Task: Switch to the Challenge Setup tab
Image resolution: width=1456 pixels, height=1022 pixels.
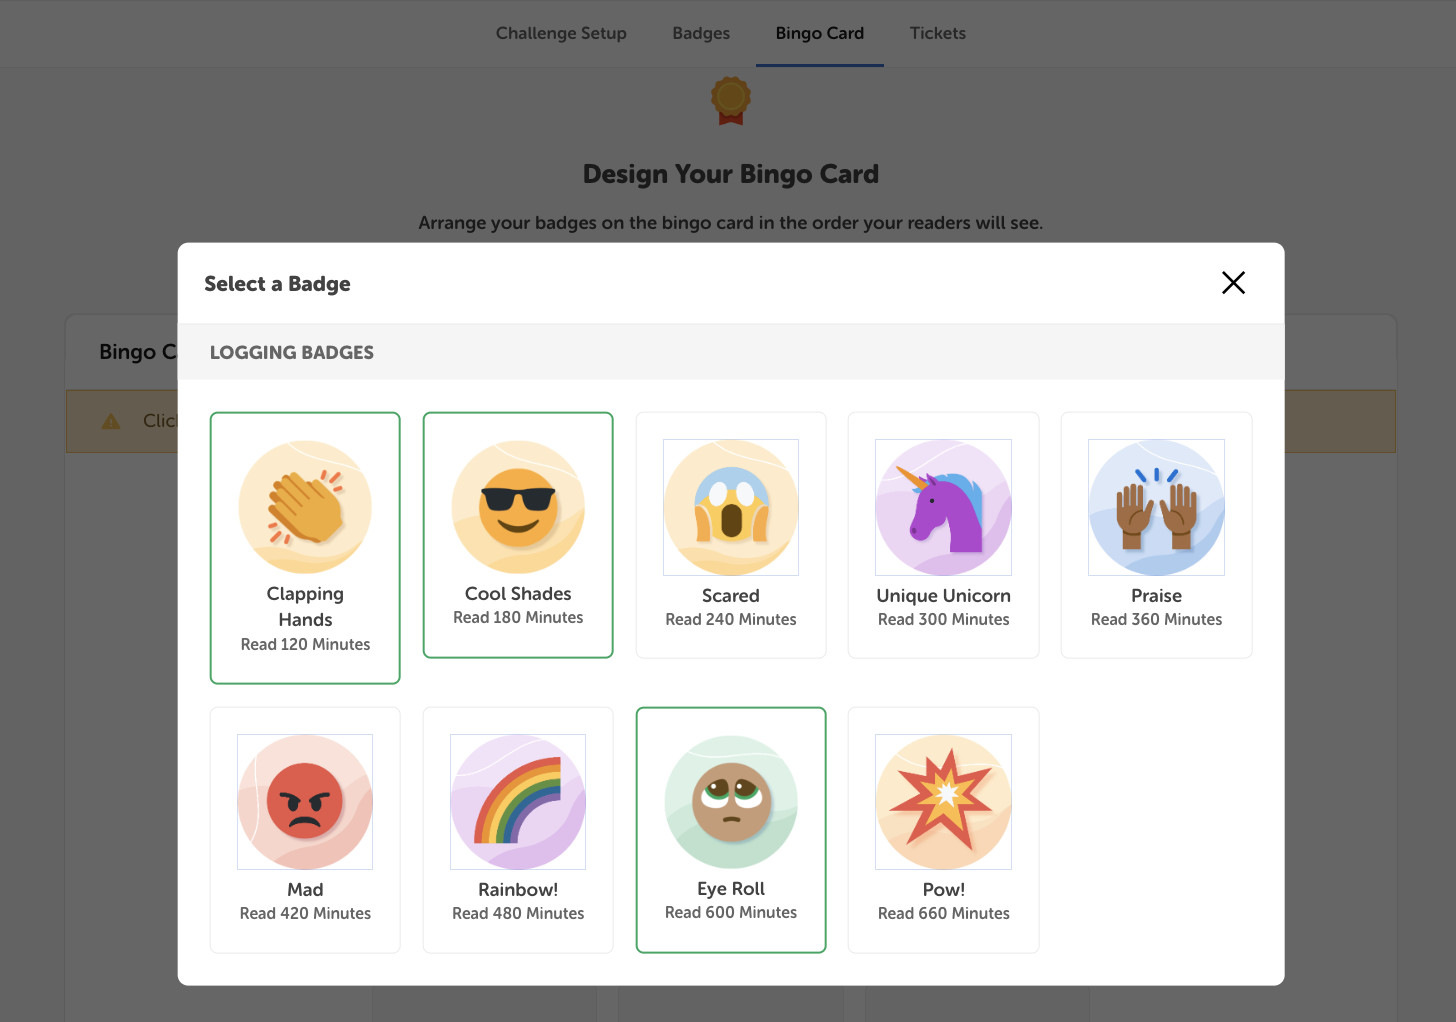Action: pyautogui.click(x=561, y=33)
